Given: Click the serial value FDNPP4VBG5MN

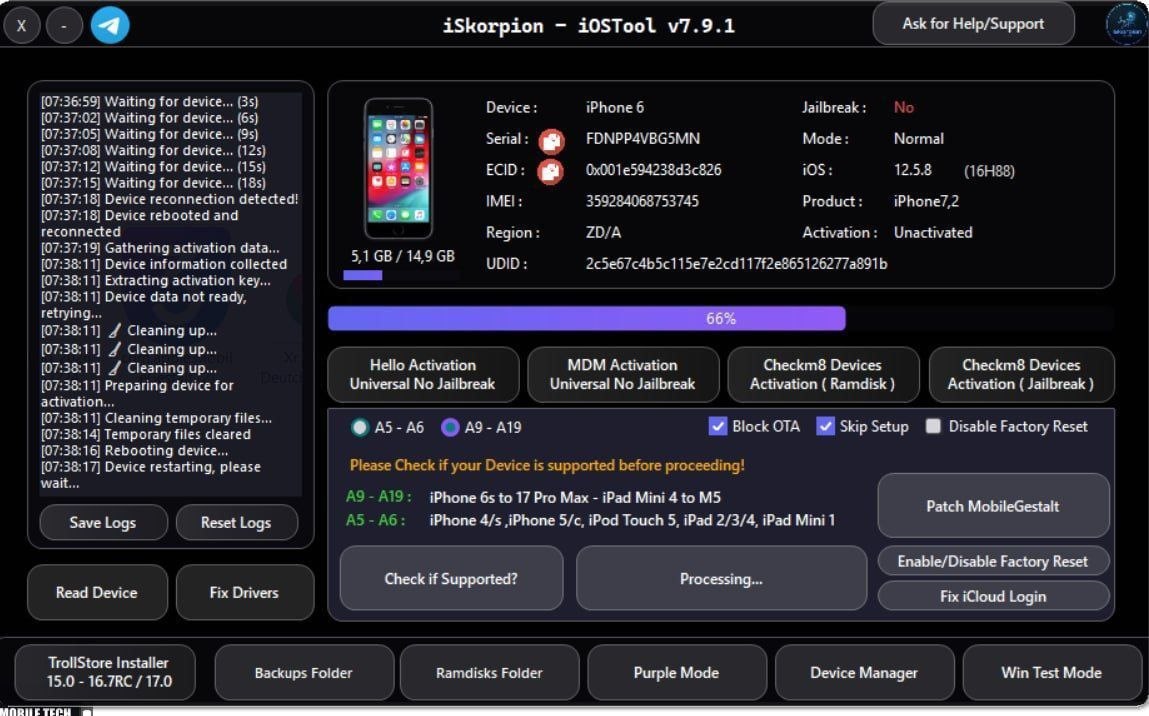Looking at the screenshot, I should click(643, 139).
